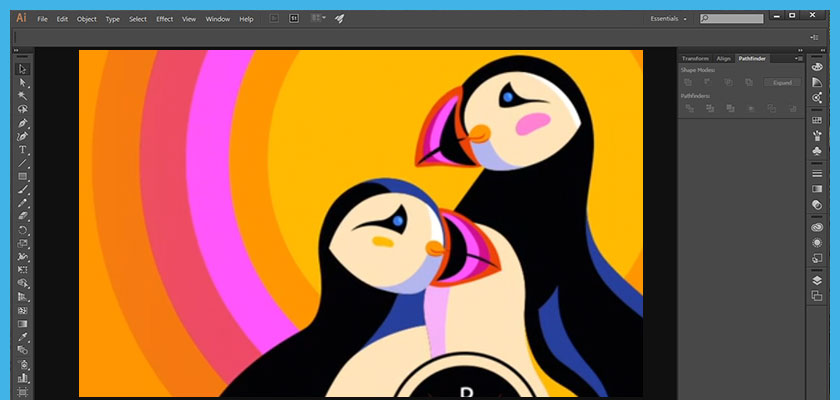This screenshot has height=400, width=840.
Task: Open the Stroke panel
Action: [816, 173]
